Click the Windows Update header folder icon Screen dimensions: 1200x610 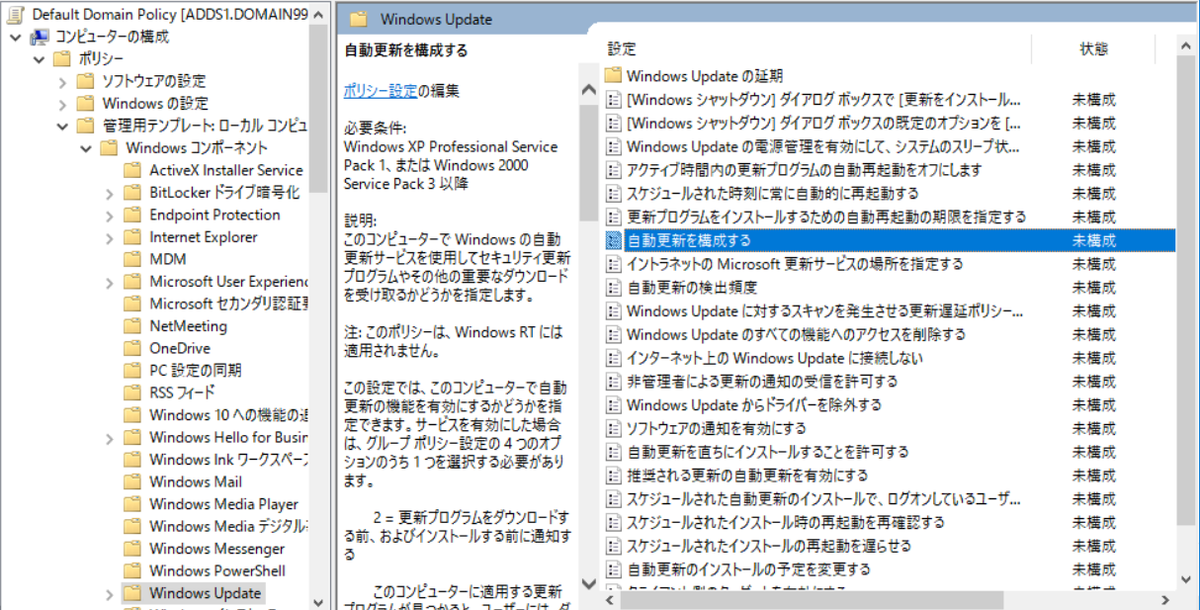358,19
